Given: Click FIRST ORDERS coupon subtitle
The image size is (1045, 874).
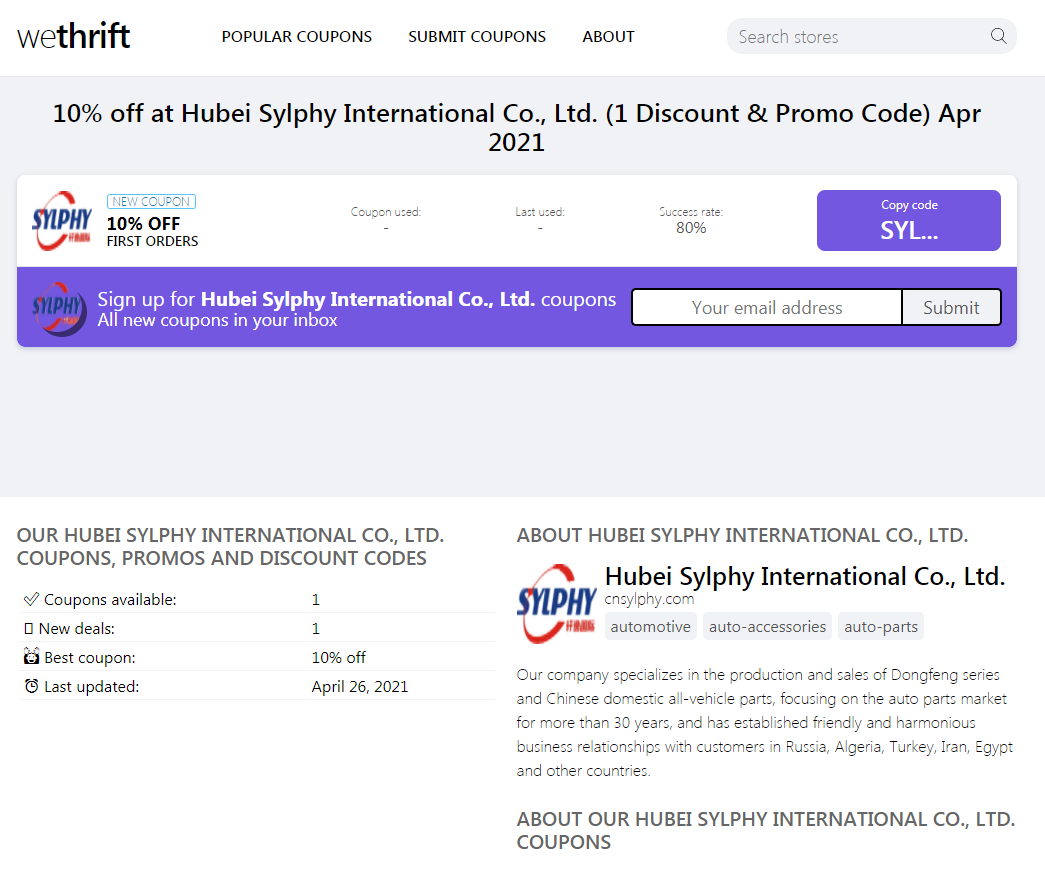Looking at the screenshot, I should (152, 241).
